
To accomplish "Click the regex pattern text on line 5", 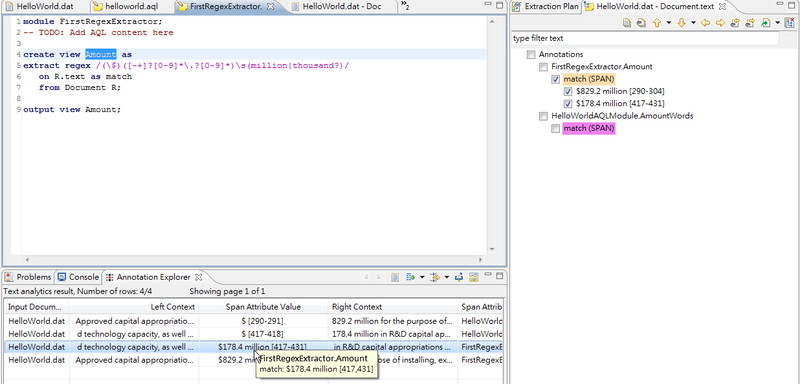I will click(x=222, y=65).
